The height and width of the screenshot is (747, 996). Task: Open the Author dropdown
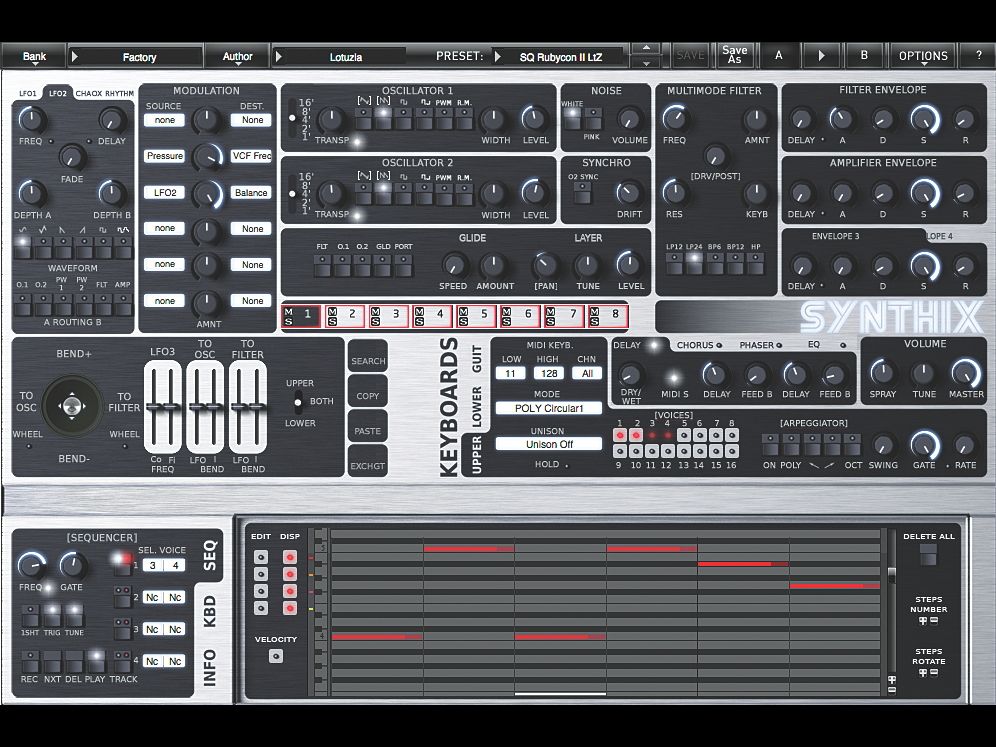[237, 57]
